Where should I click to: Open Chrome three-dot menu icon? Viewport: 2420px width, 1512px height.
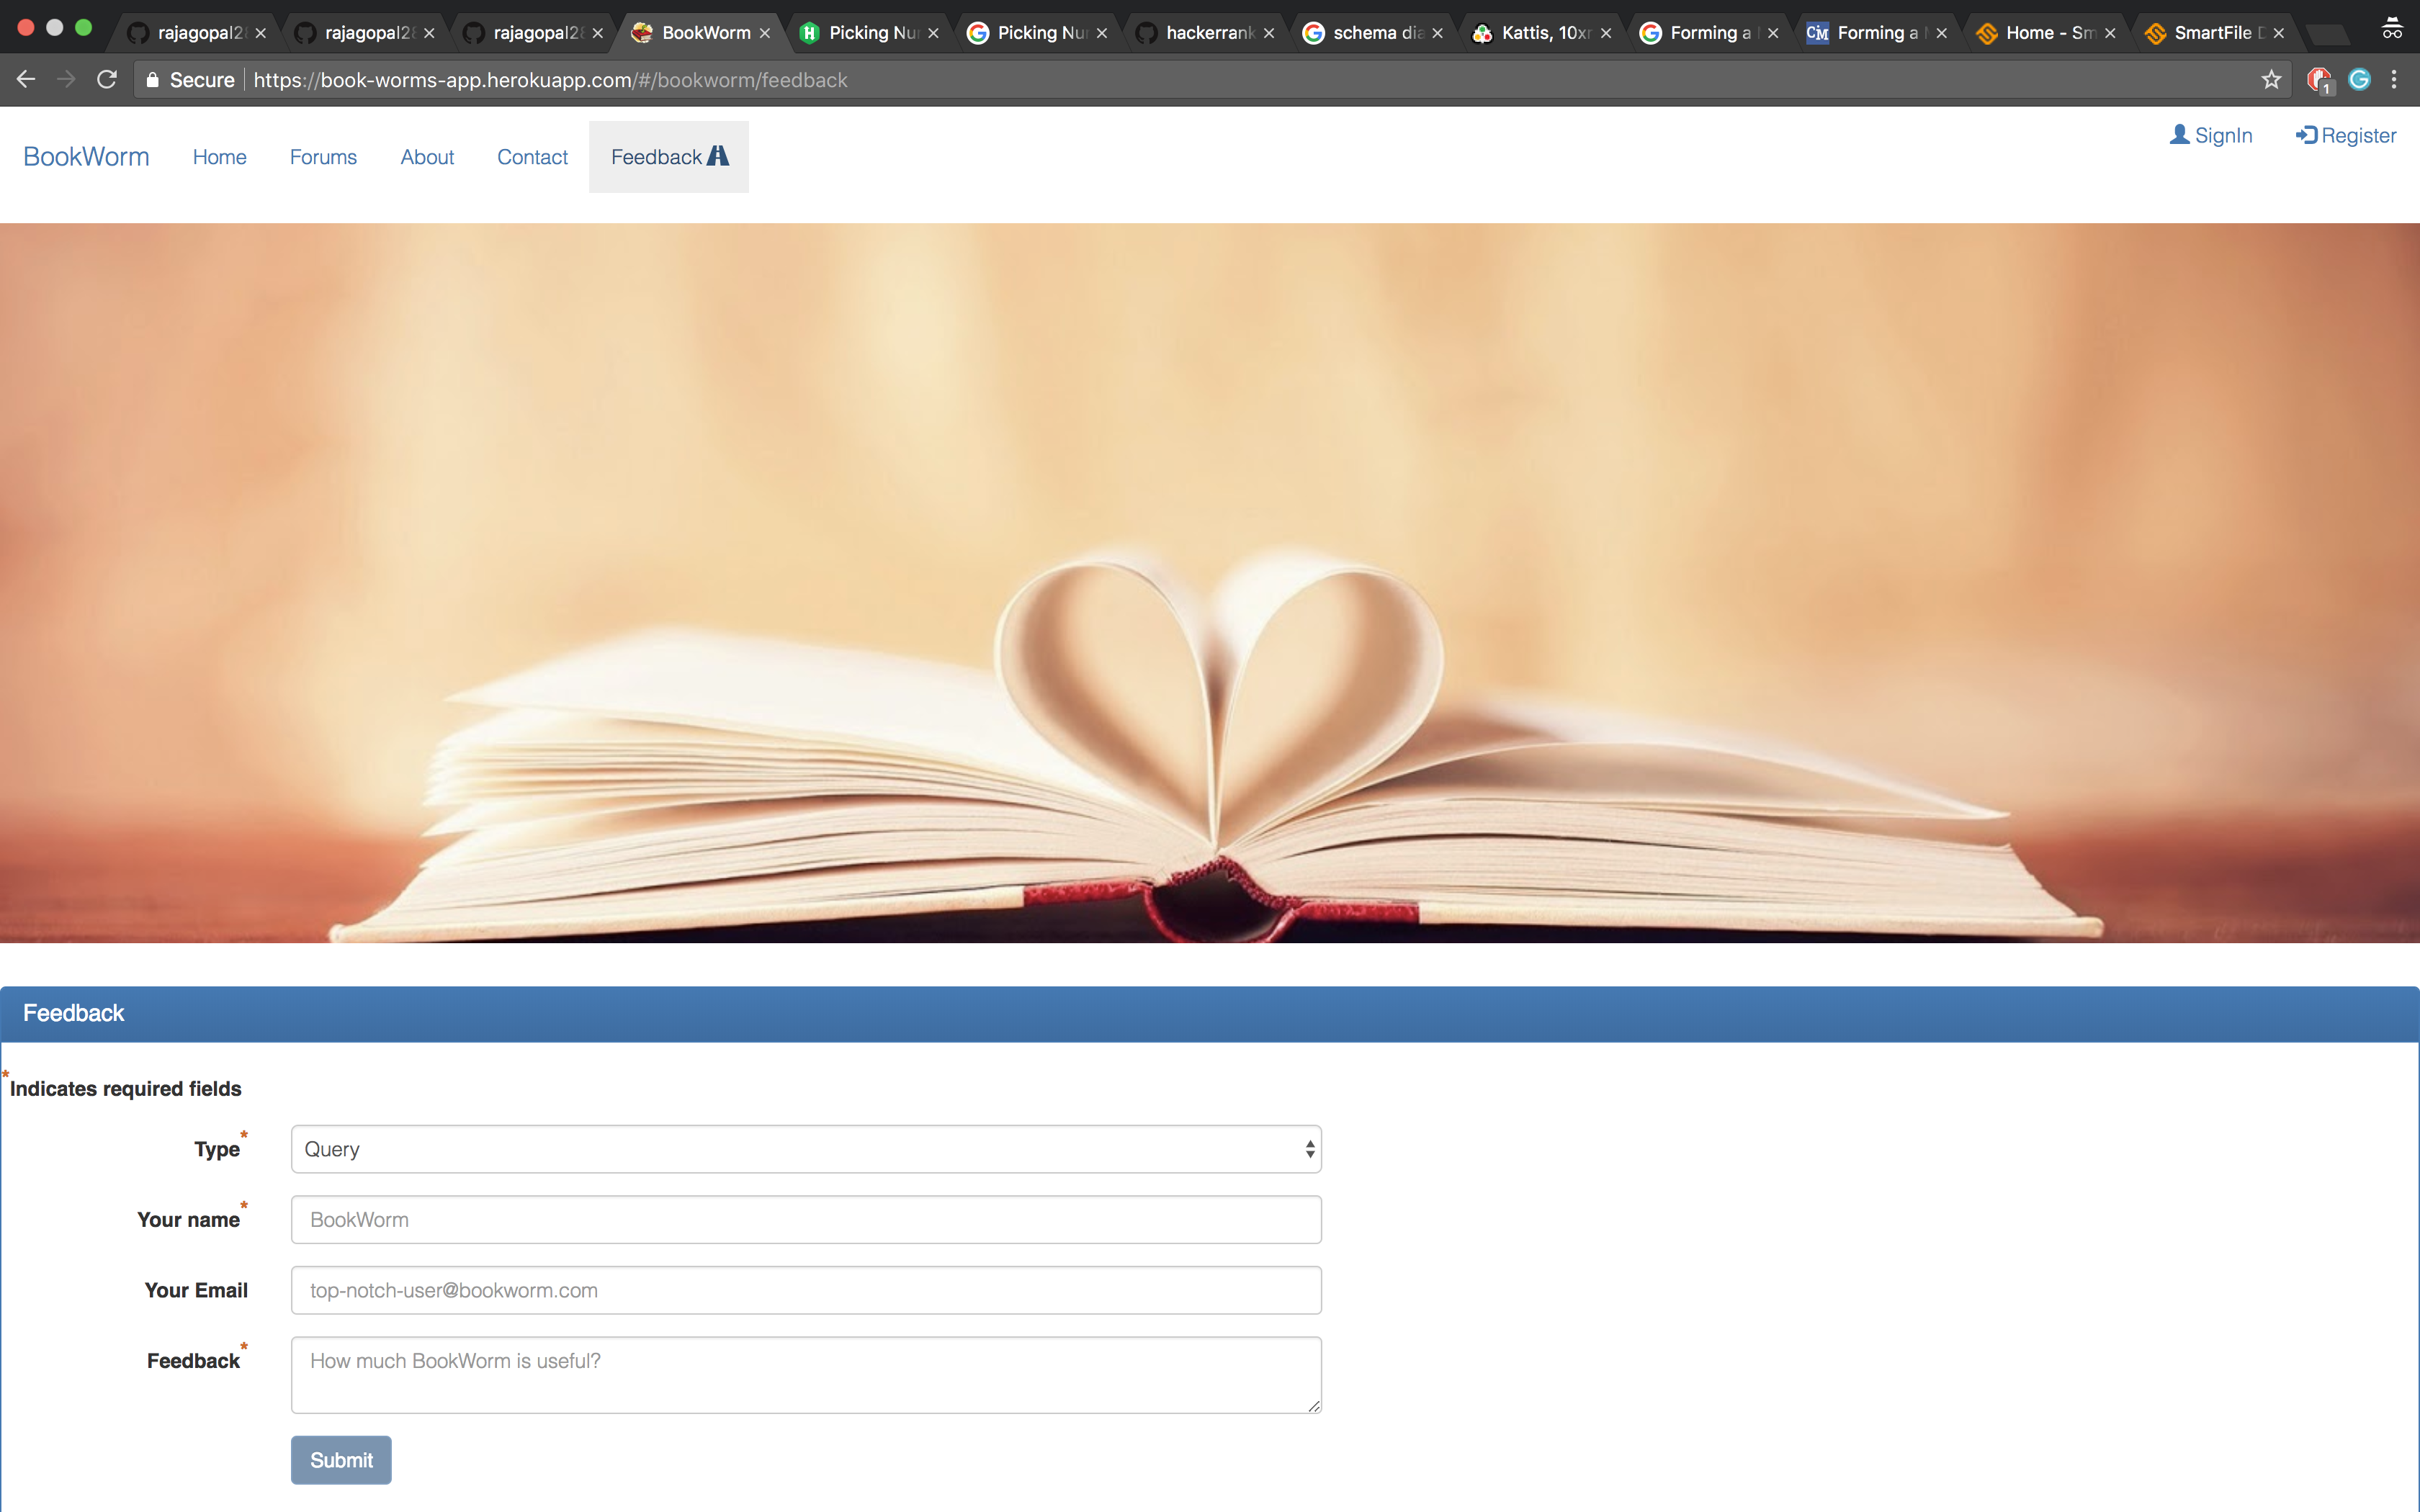[x=2394, y=80]
